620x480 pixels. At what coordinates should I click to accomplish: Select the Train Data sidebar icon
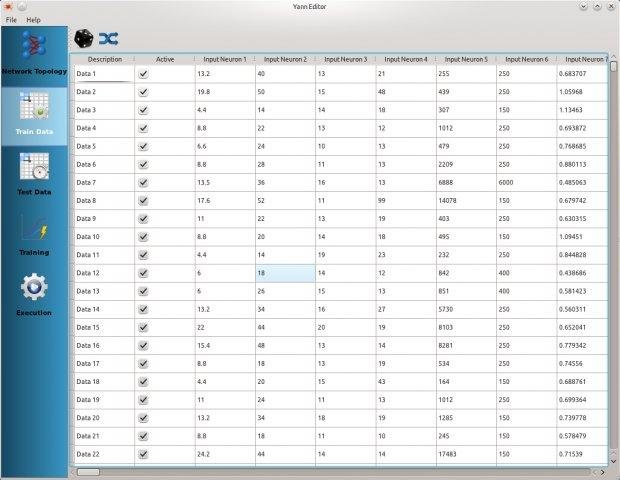click(x=34, y=110)
